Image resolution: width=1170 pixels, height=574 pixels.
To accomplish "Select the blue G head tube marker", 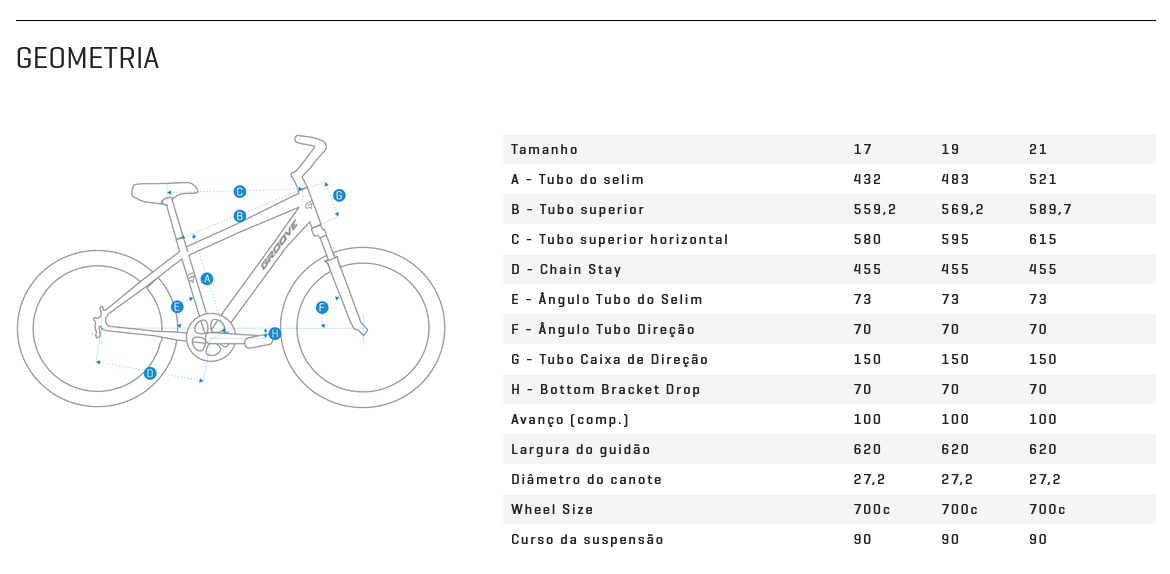I will point(339,196).
